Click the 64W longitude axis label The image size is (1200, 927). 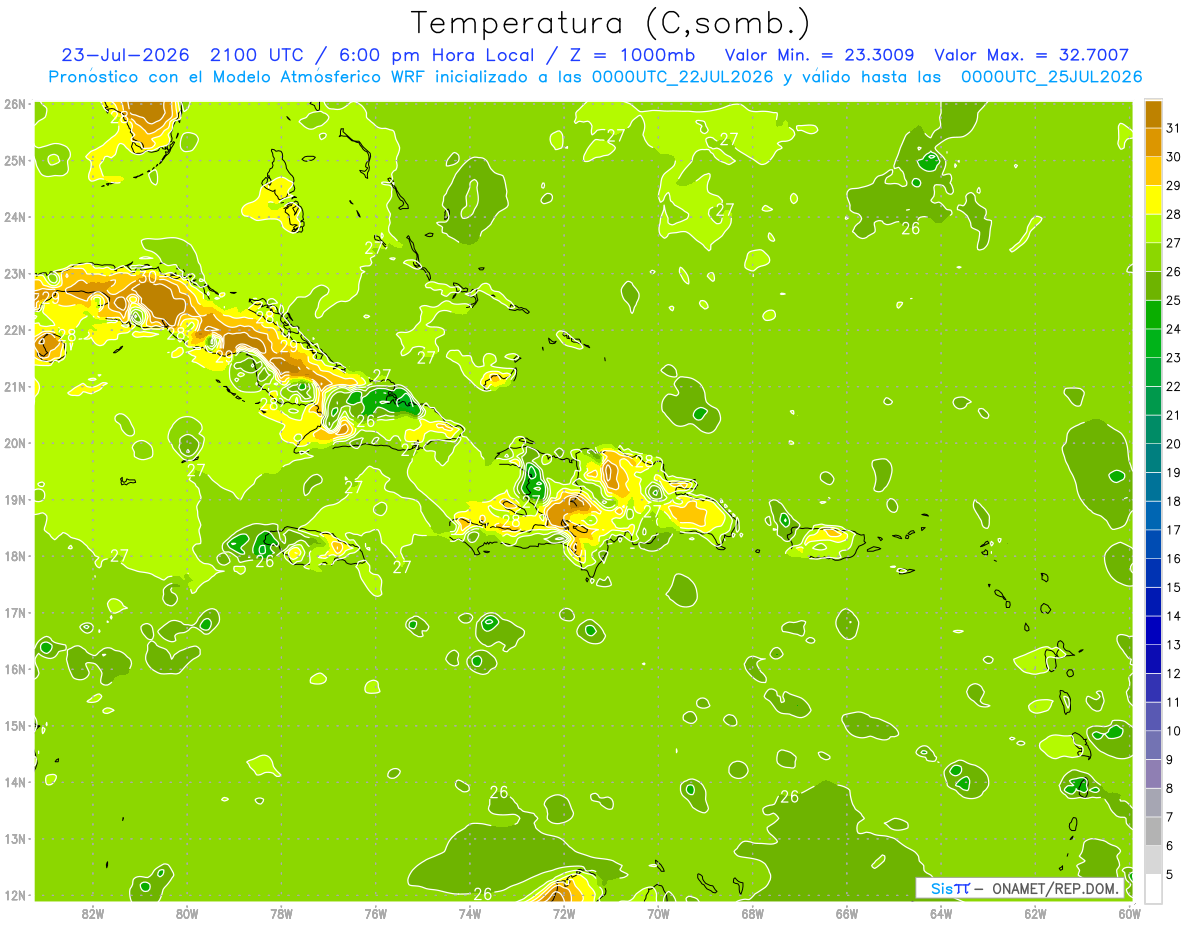[x=941, y=913]
